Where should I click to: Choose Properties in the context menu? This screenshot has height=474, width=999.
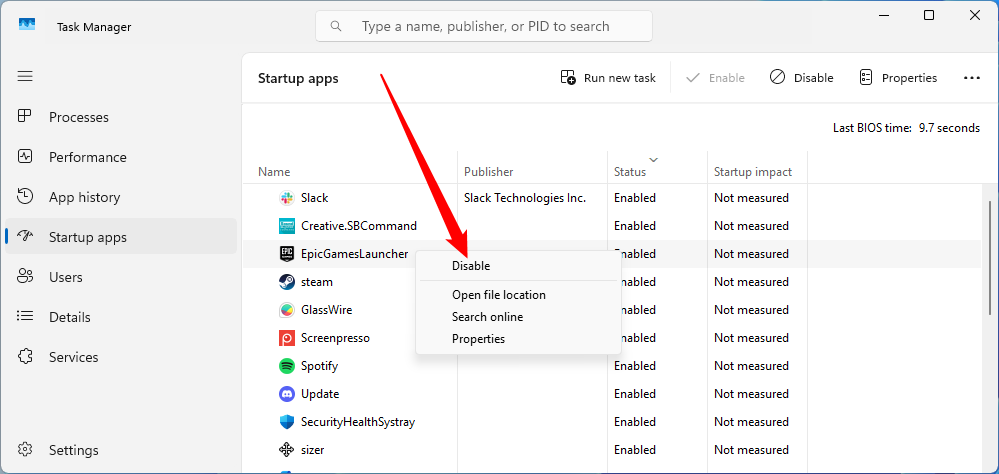pos(518,339)
